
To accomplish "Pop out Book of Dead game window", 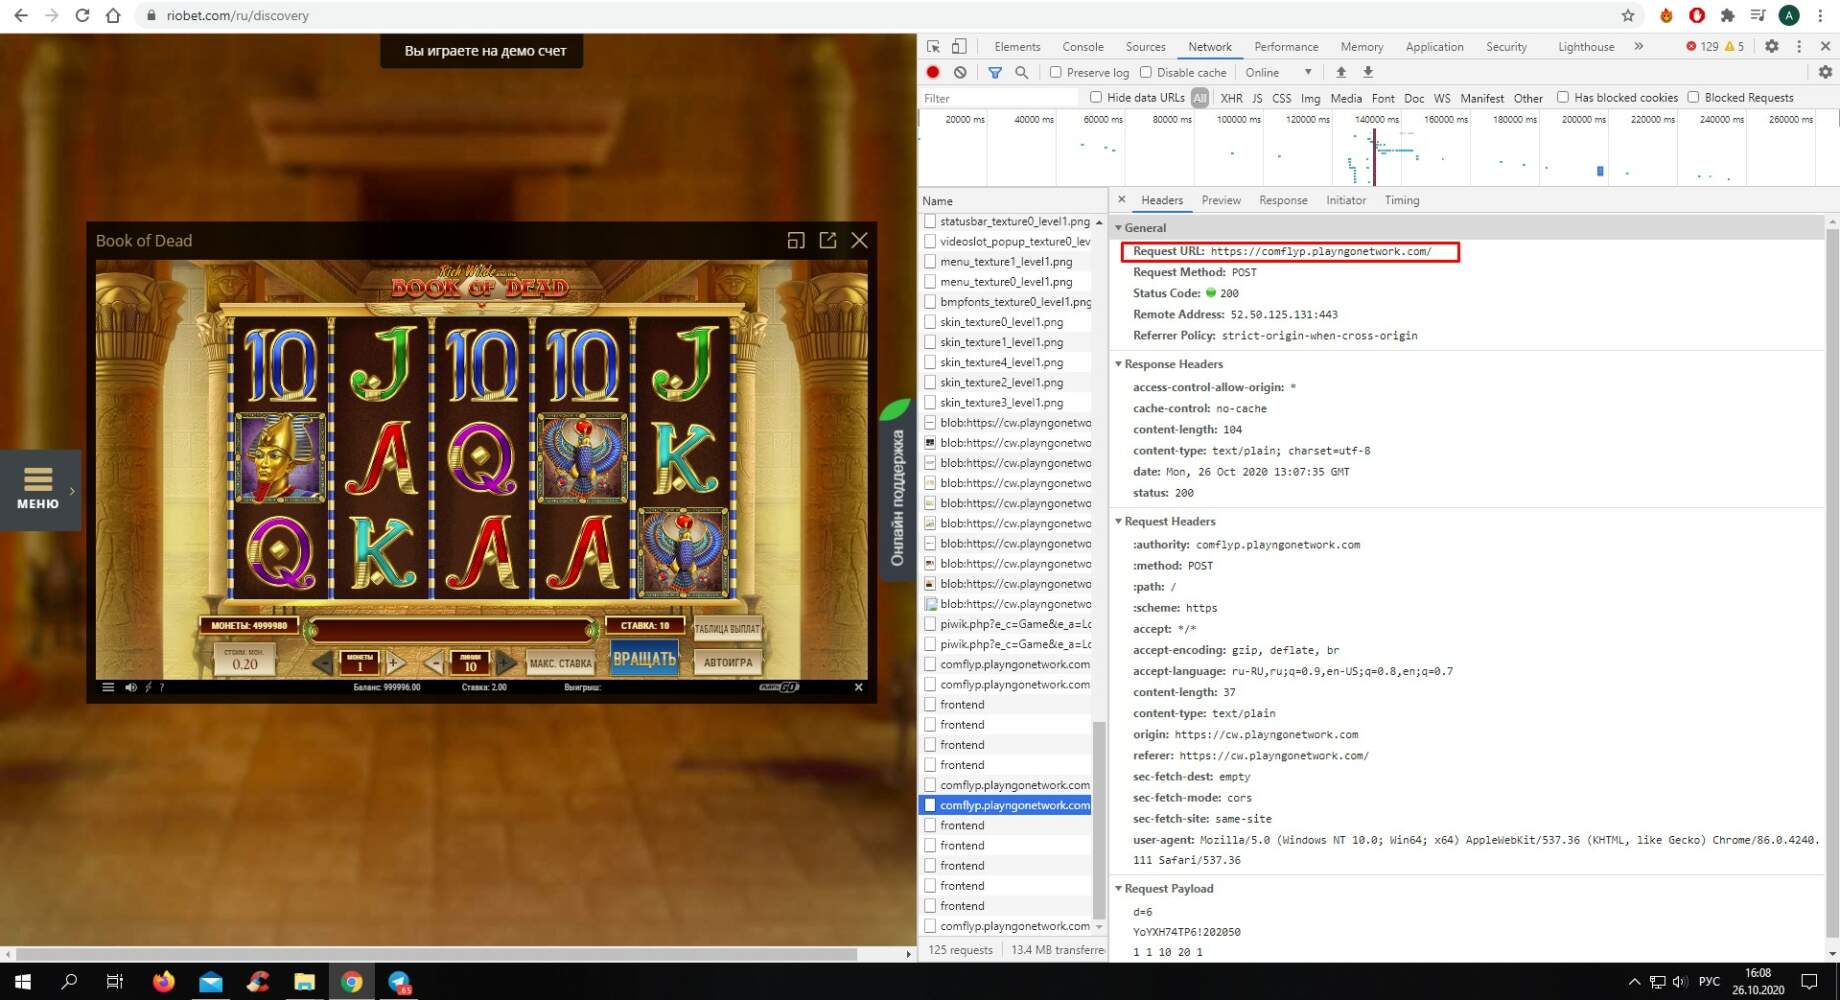I will tap(828, 240).
